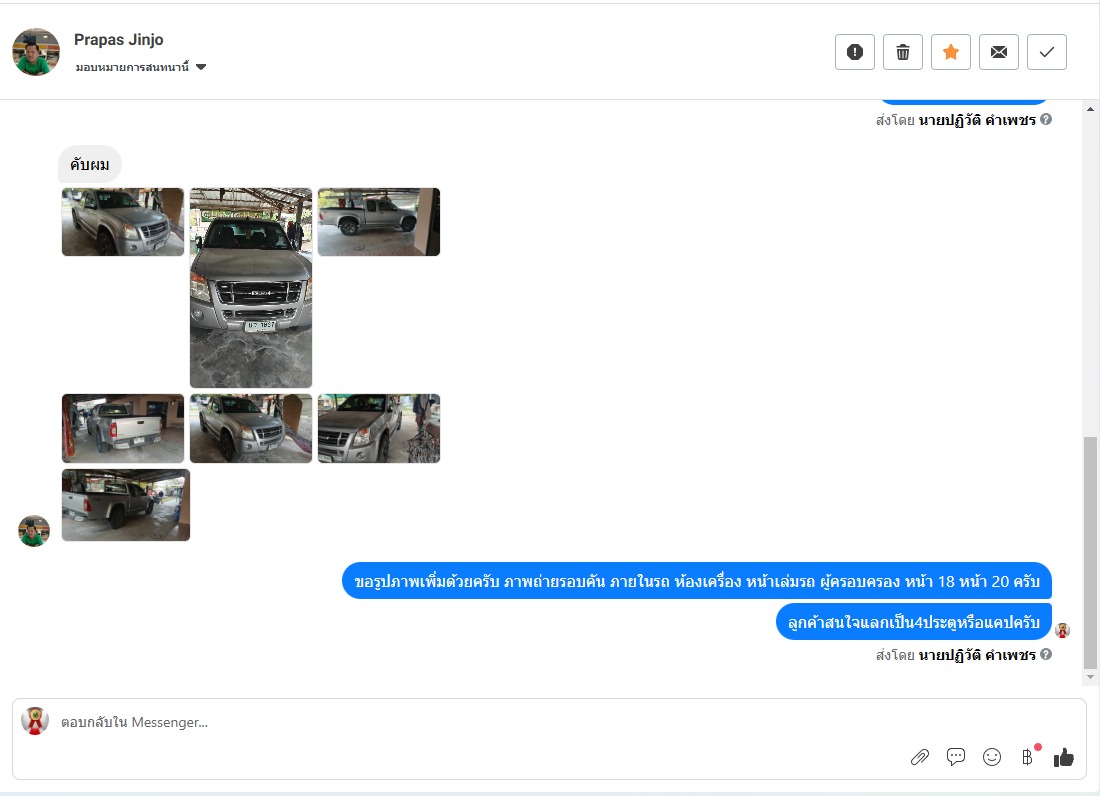Image resolution: width=1100 pixels, height=796 pixels.
Task: Open the emoji picker
Action: point(992,757)
